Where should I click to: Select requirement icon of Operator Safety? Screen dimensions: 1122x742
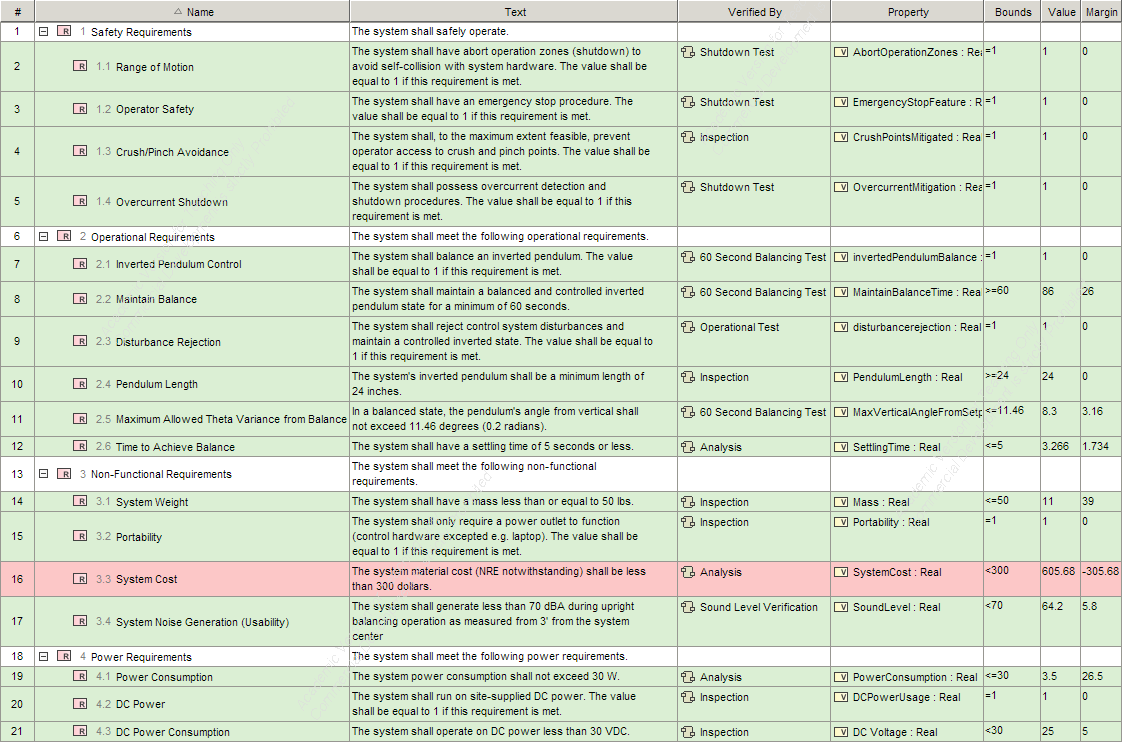click(80, 109)
